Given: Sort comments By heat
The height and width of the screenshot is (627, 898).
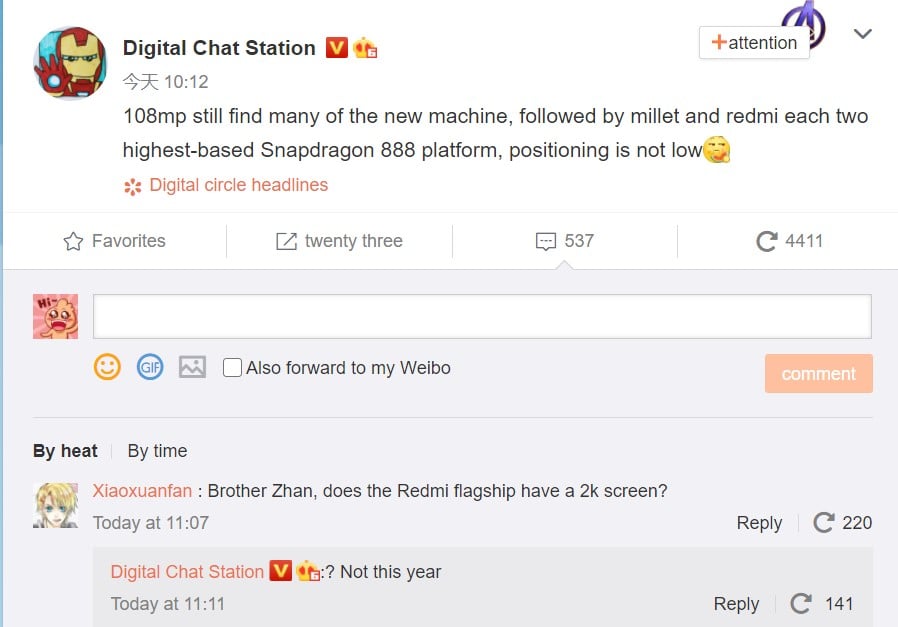Looking at the screenshot, I should (65, 451).
